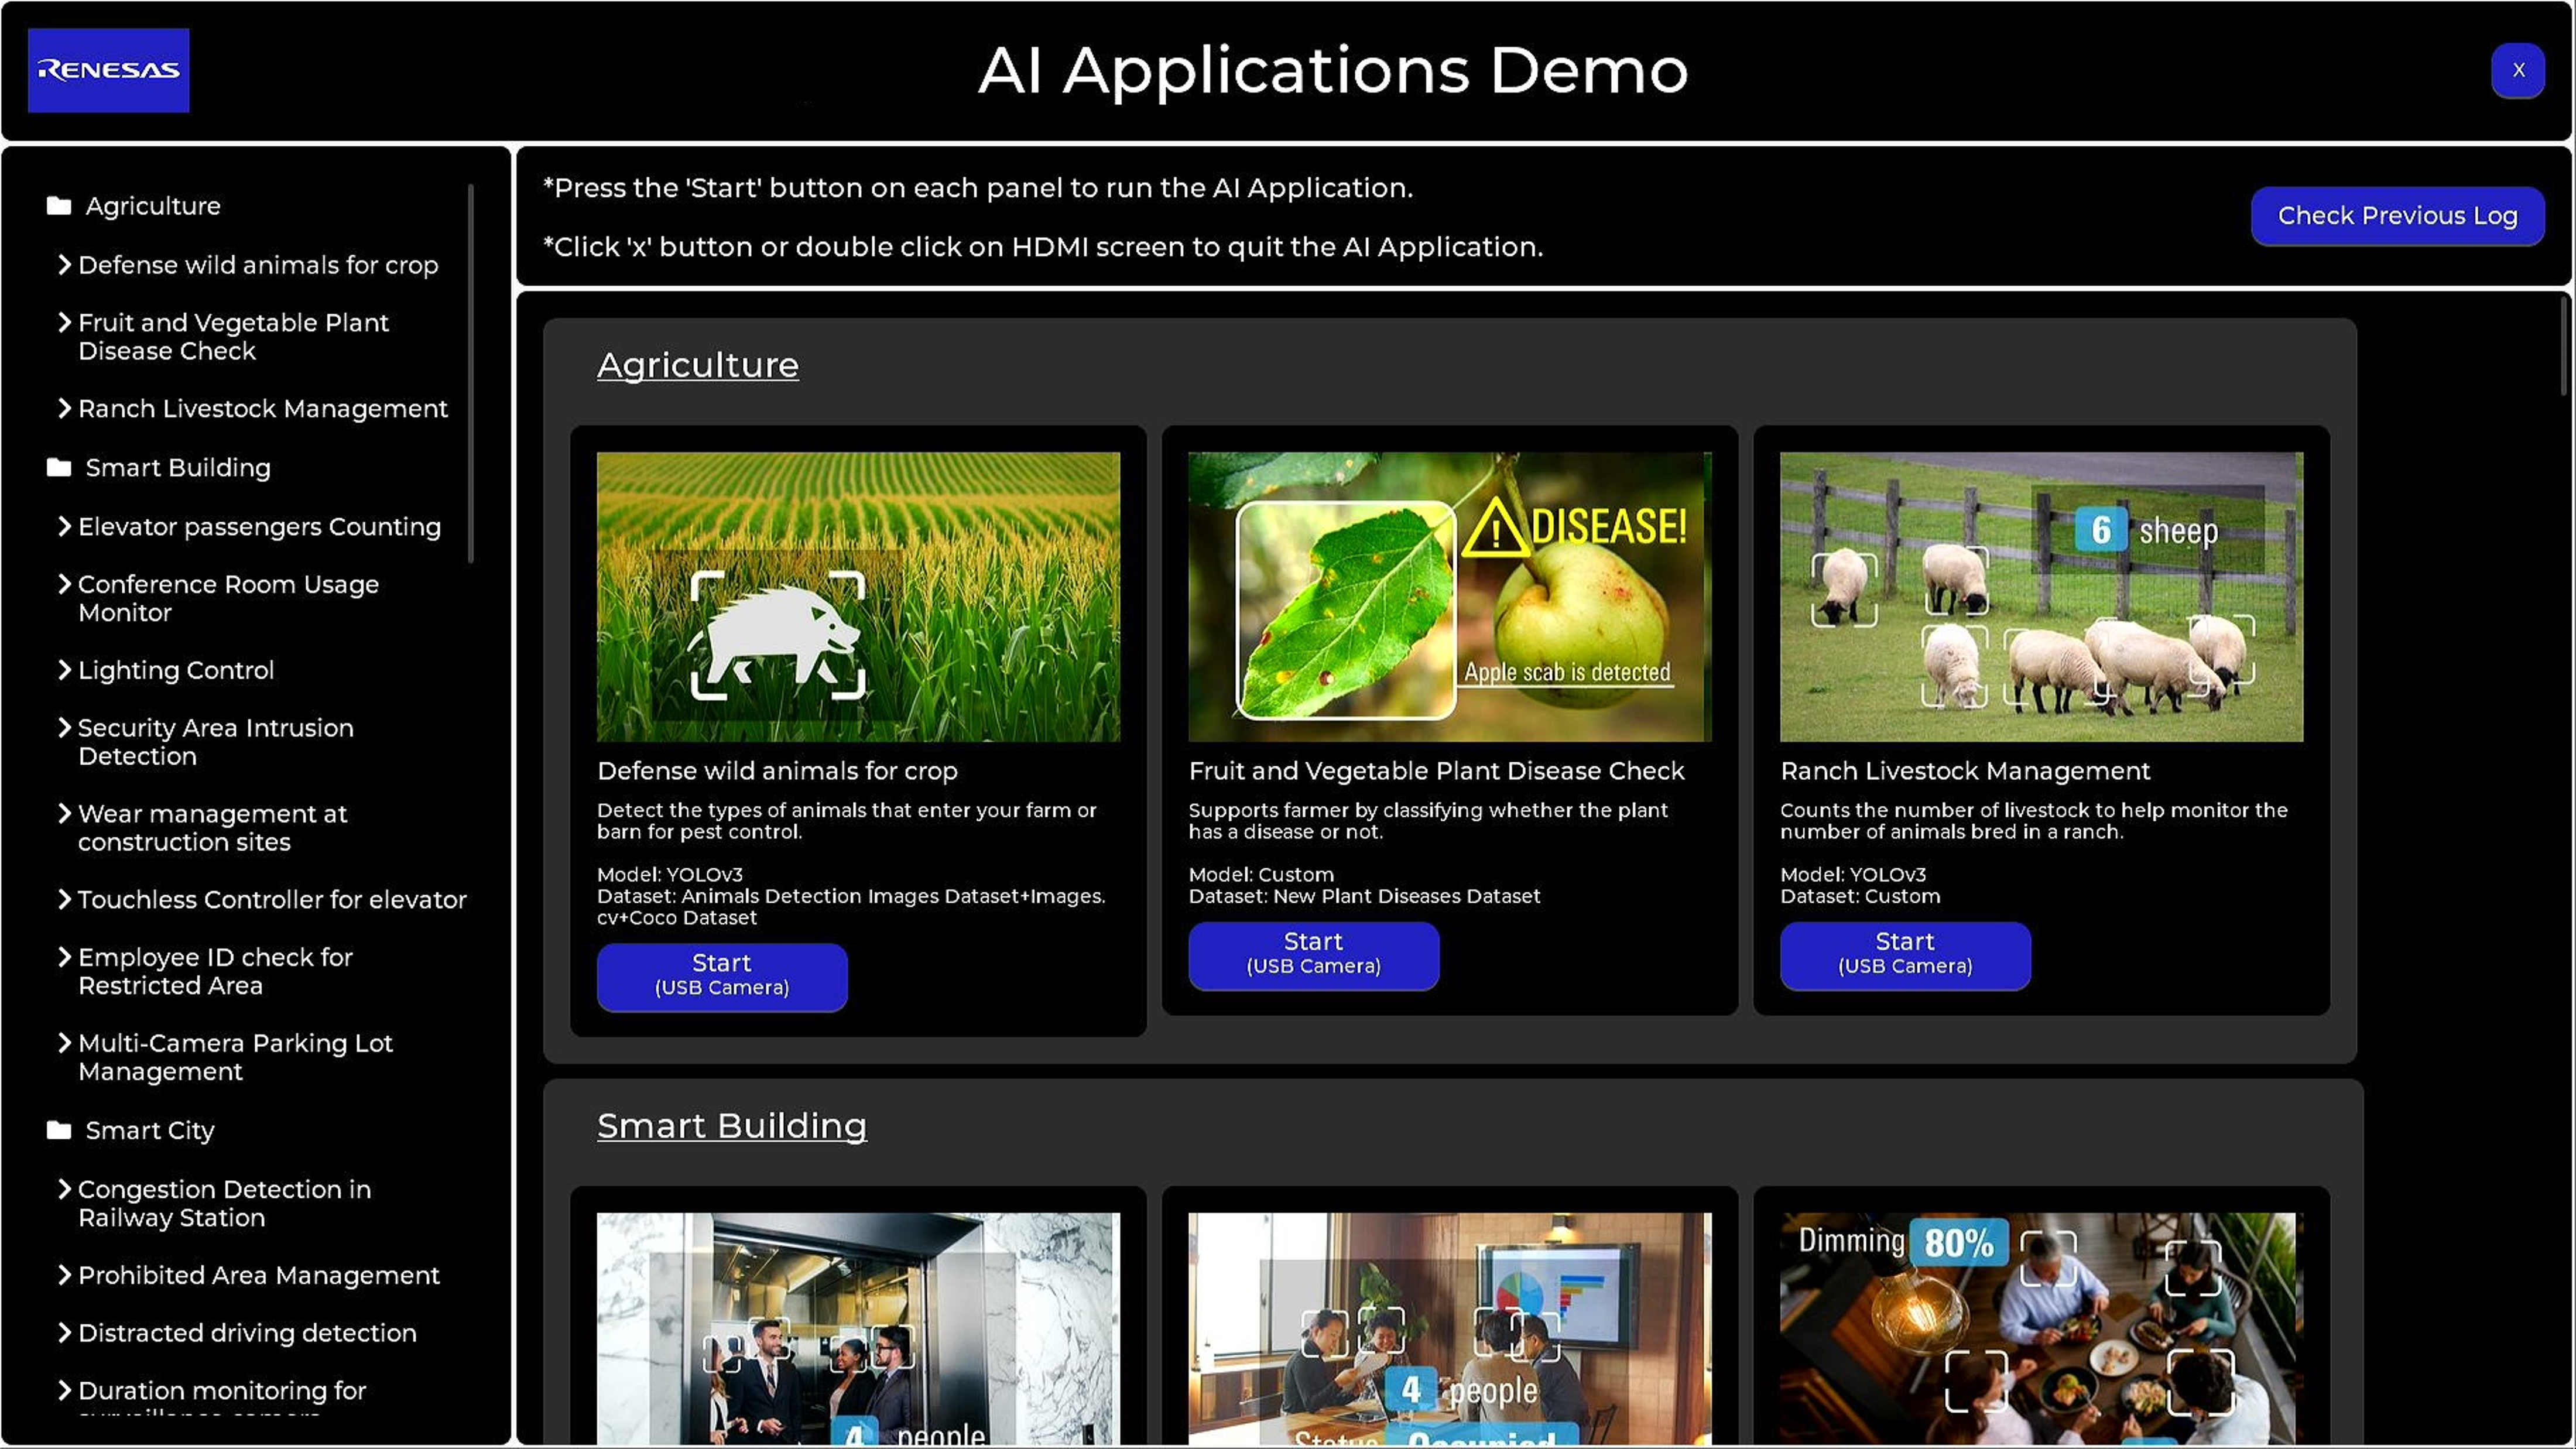Open the Agriculture section heading link
The width and height of the screenshot is (2576, 1449).
697,365
